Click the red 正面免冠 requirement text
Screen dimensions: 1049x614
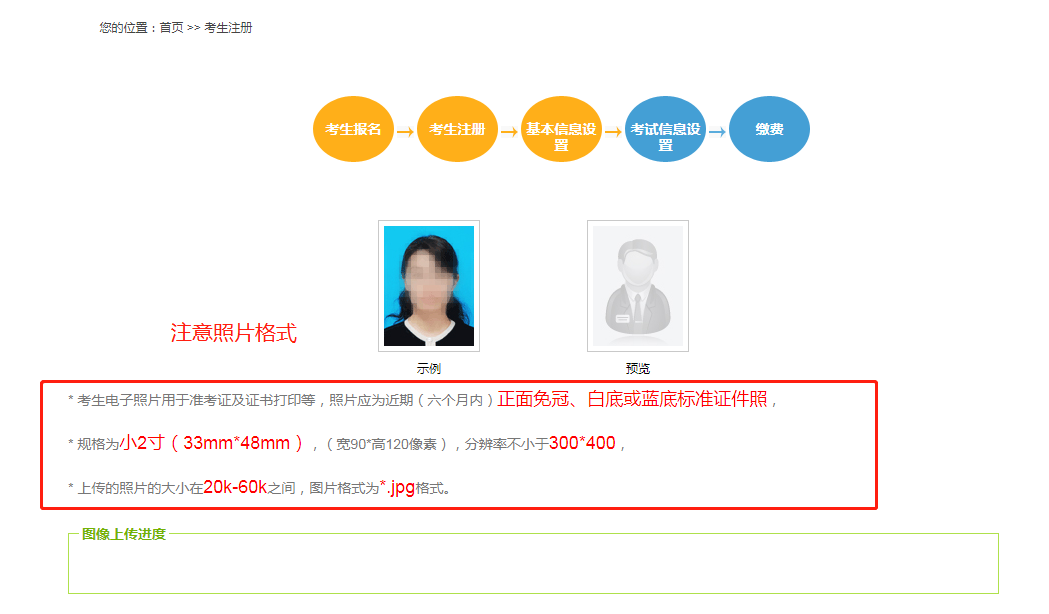click(x=533, y=399)
